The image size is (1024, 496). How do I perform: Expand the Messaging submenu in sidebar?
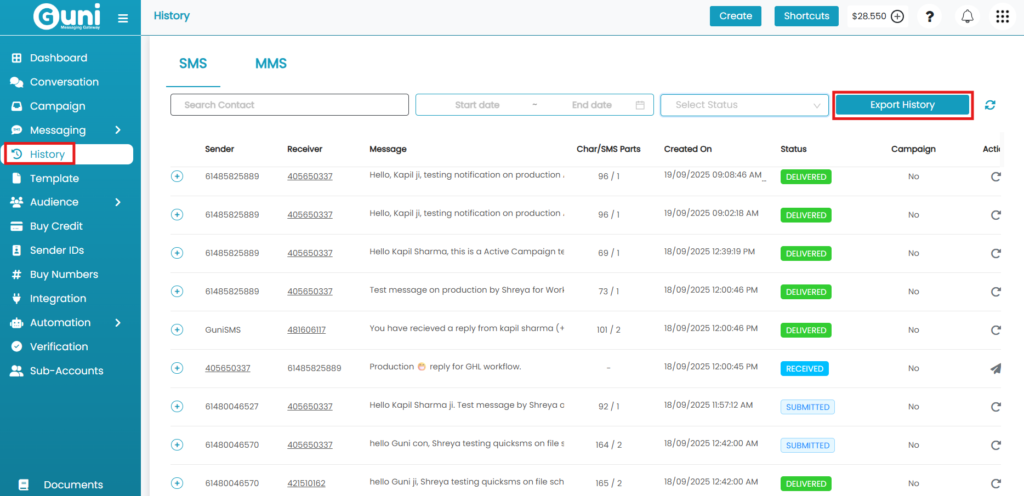click(117, 130)
